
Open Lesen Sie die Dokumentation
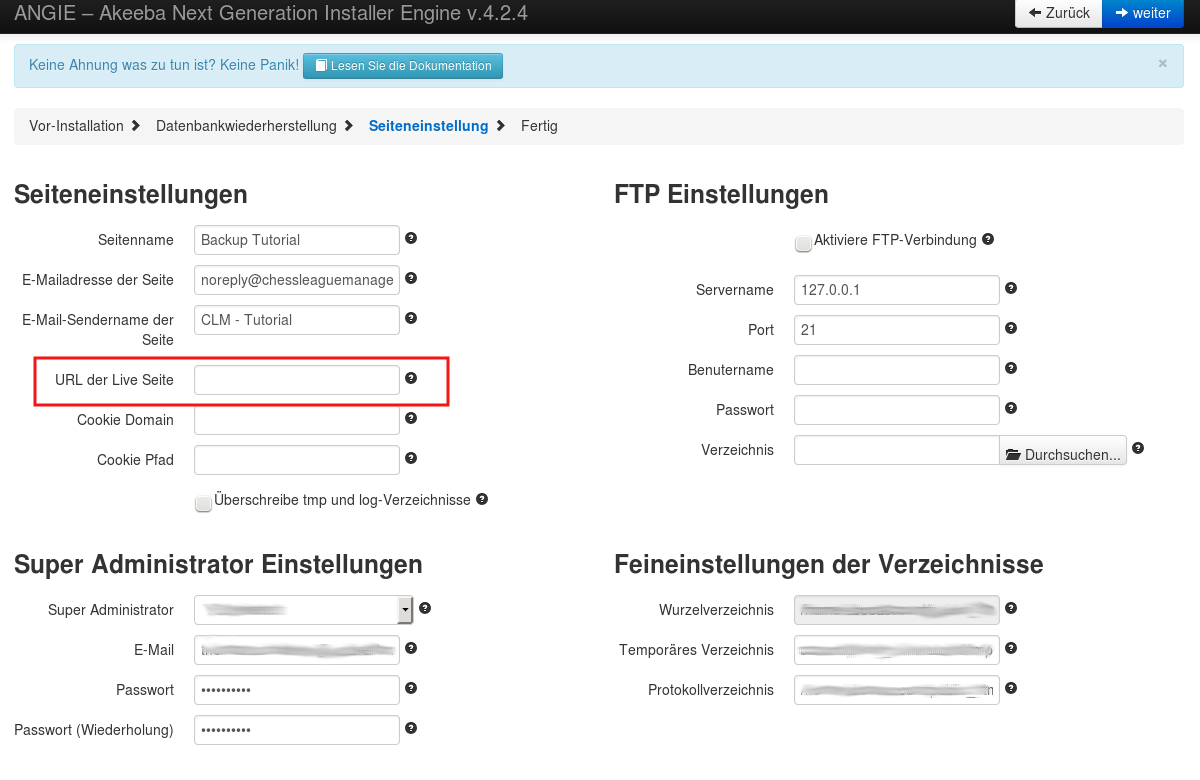point(403,66)
